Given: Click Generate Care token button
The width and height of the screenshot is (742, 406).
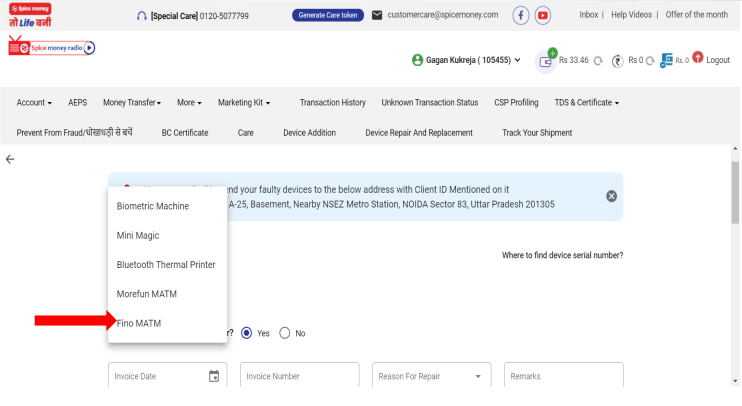Looking at the screenshot, I should 328,15.
